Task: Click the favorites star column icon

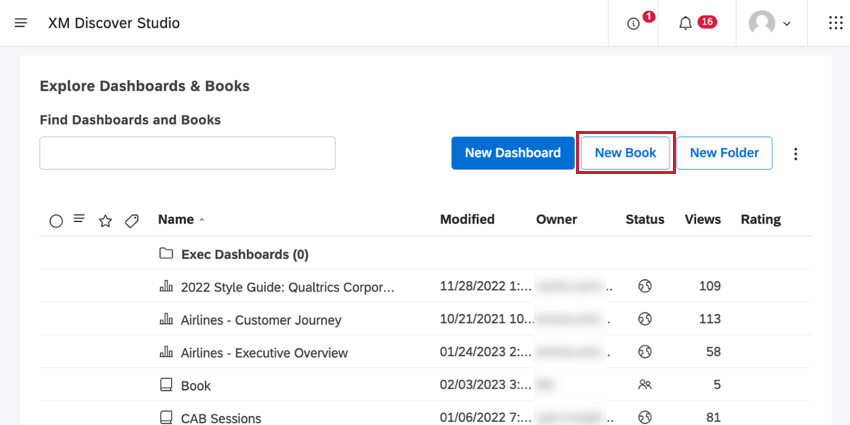Action: 105,220
